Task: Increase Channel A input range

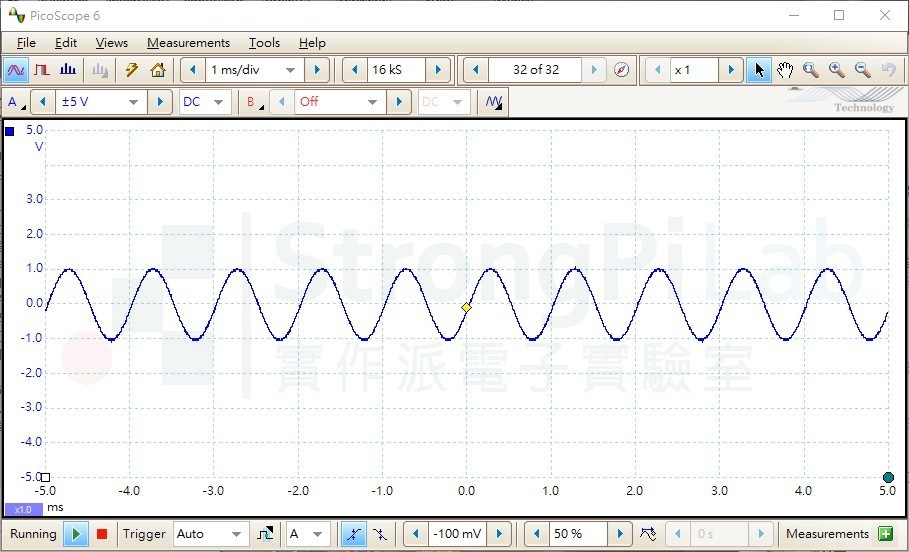Action: click(160, 102)
